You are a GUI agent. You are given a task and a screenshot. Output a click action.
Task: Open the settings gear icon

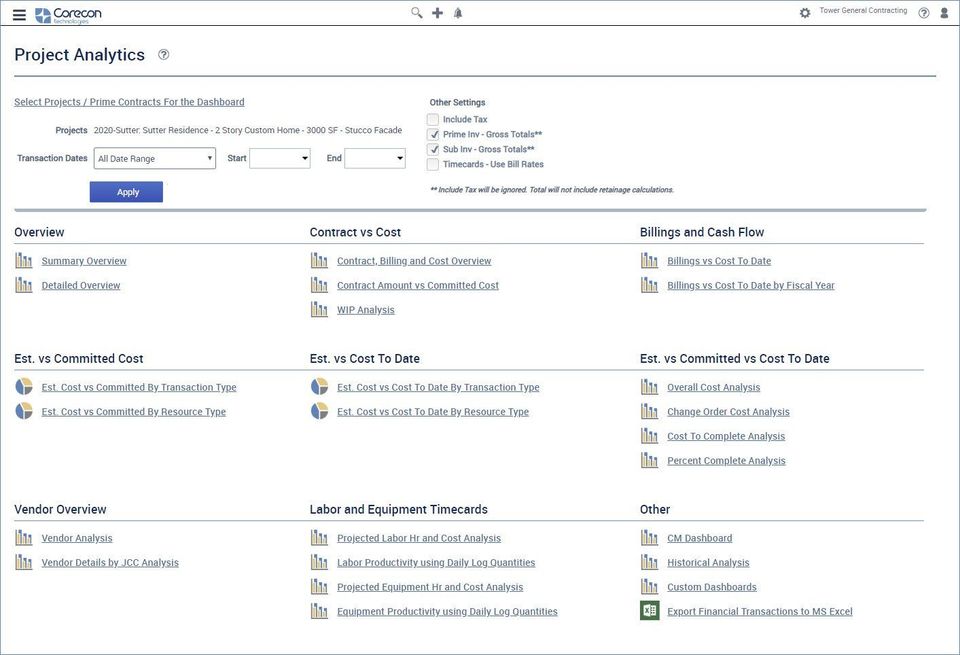point(805,13)
